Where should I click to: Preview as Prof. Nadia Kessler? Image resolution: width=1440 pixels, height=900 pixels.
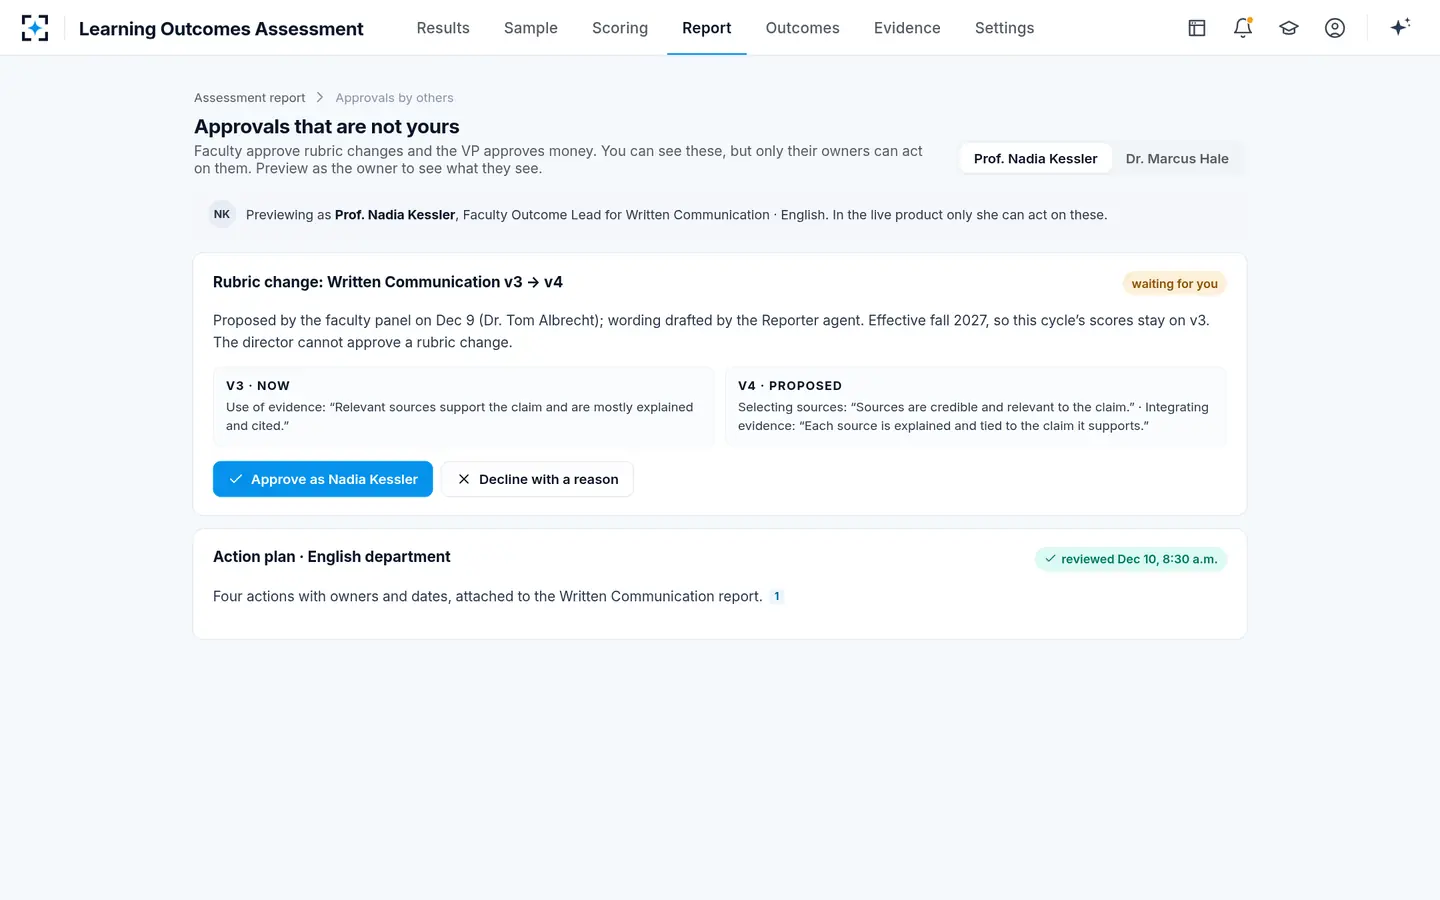pyautogui.click(x=1035, y=158)
